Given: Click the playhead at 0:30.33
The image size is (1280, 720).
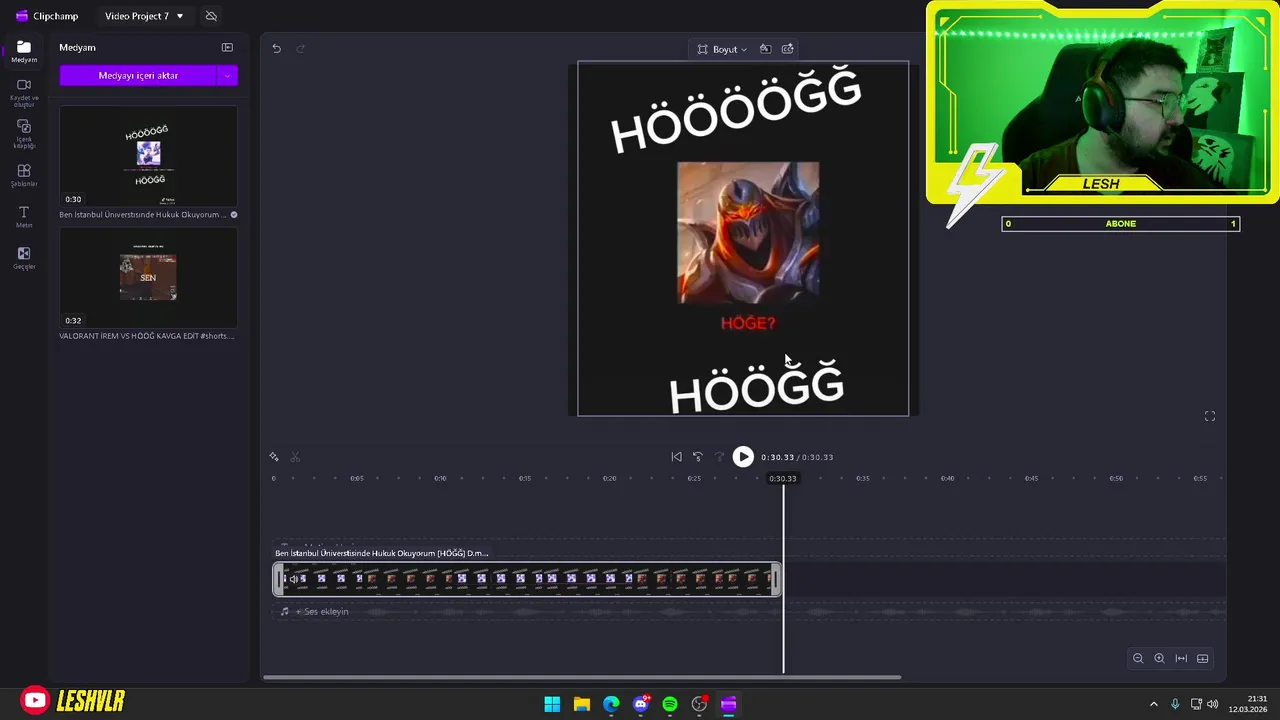Looking at the screenshot, I should (783, 478).
